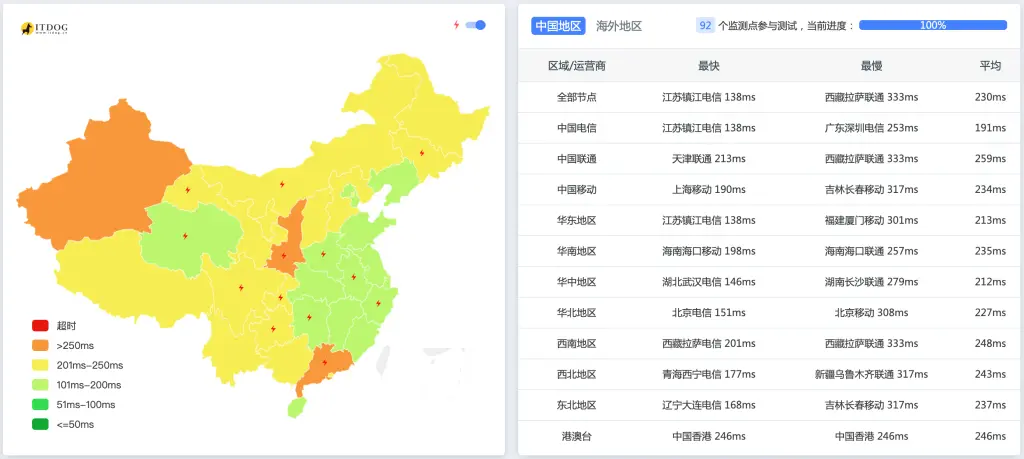Click the lightning marker in northeast China
1024x459 pixels.
point(421,153)
